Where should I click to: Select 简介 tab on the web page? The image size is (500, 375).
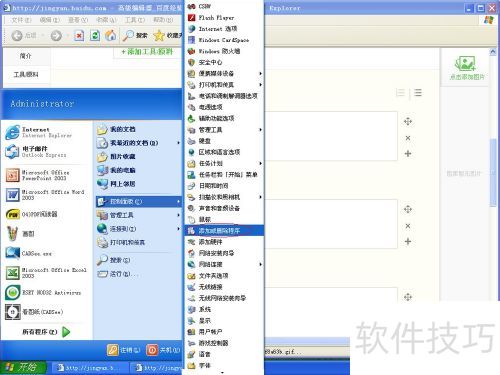[x=26, y=56]
